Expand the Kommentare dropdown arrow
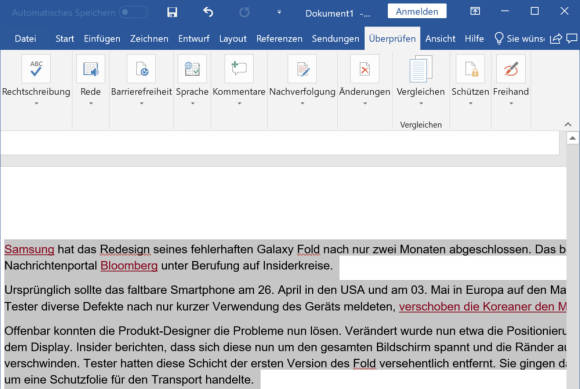The width and height of the screenshot is (580, 389). click(239, 103)
